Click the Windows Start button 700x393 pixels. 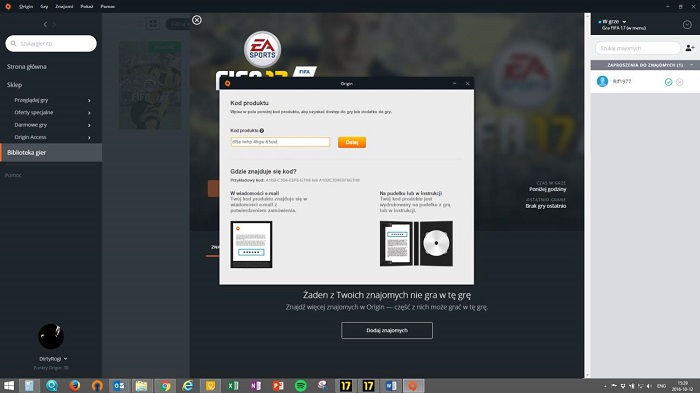pyautogui.click(x=8, y=385)
